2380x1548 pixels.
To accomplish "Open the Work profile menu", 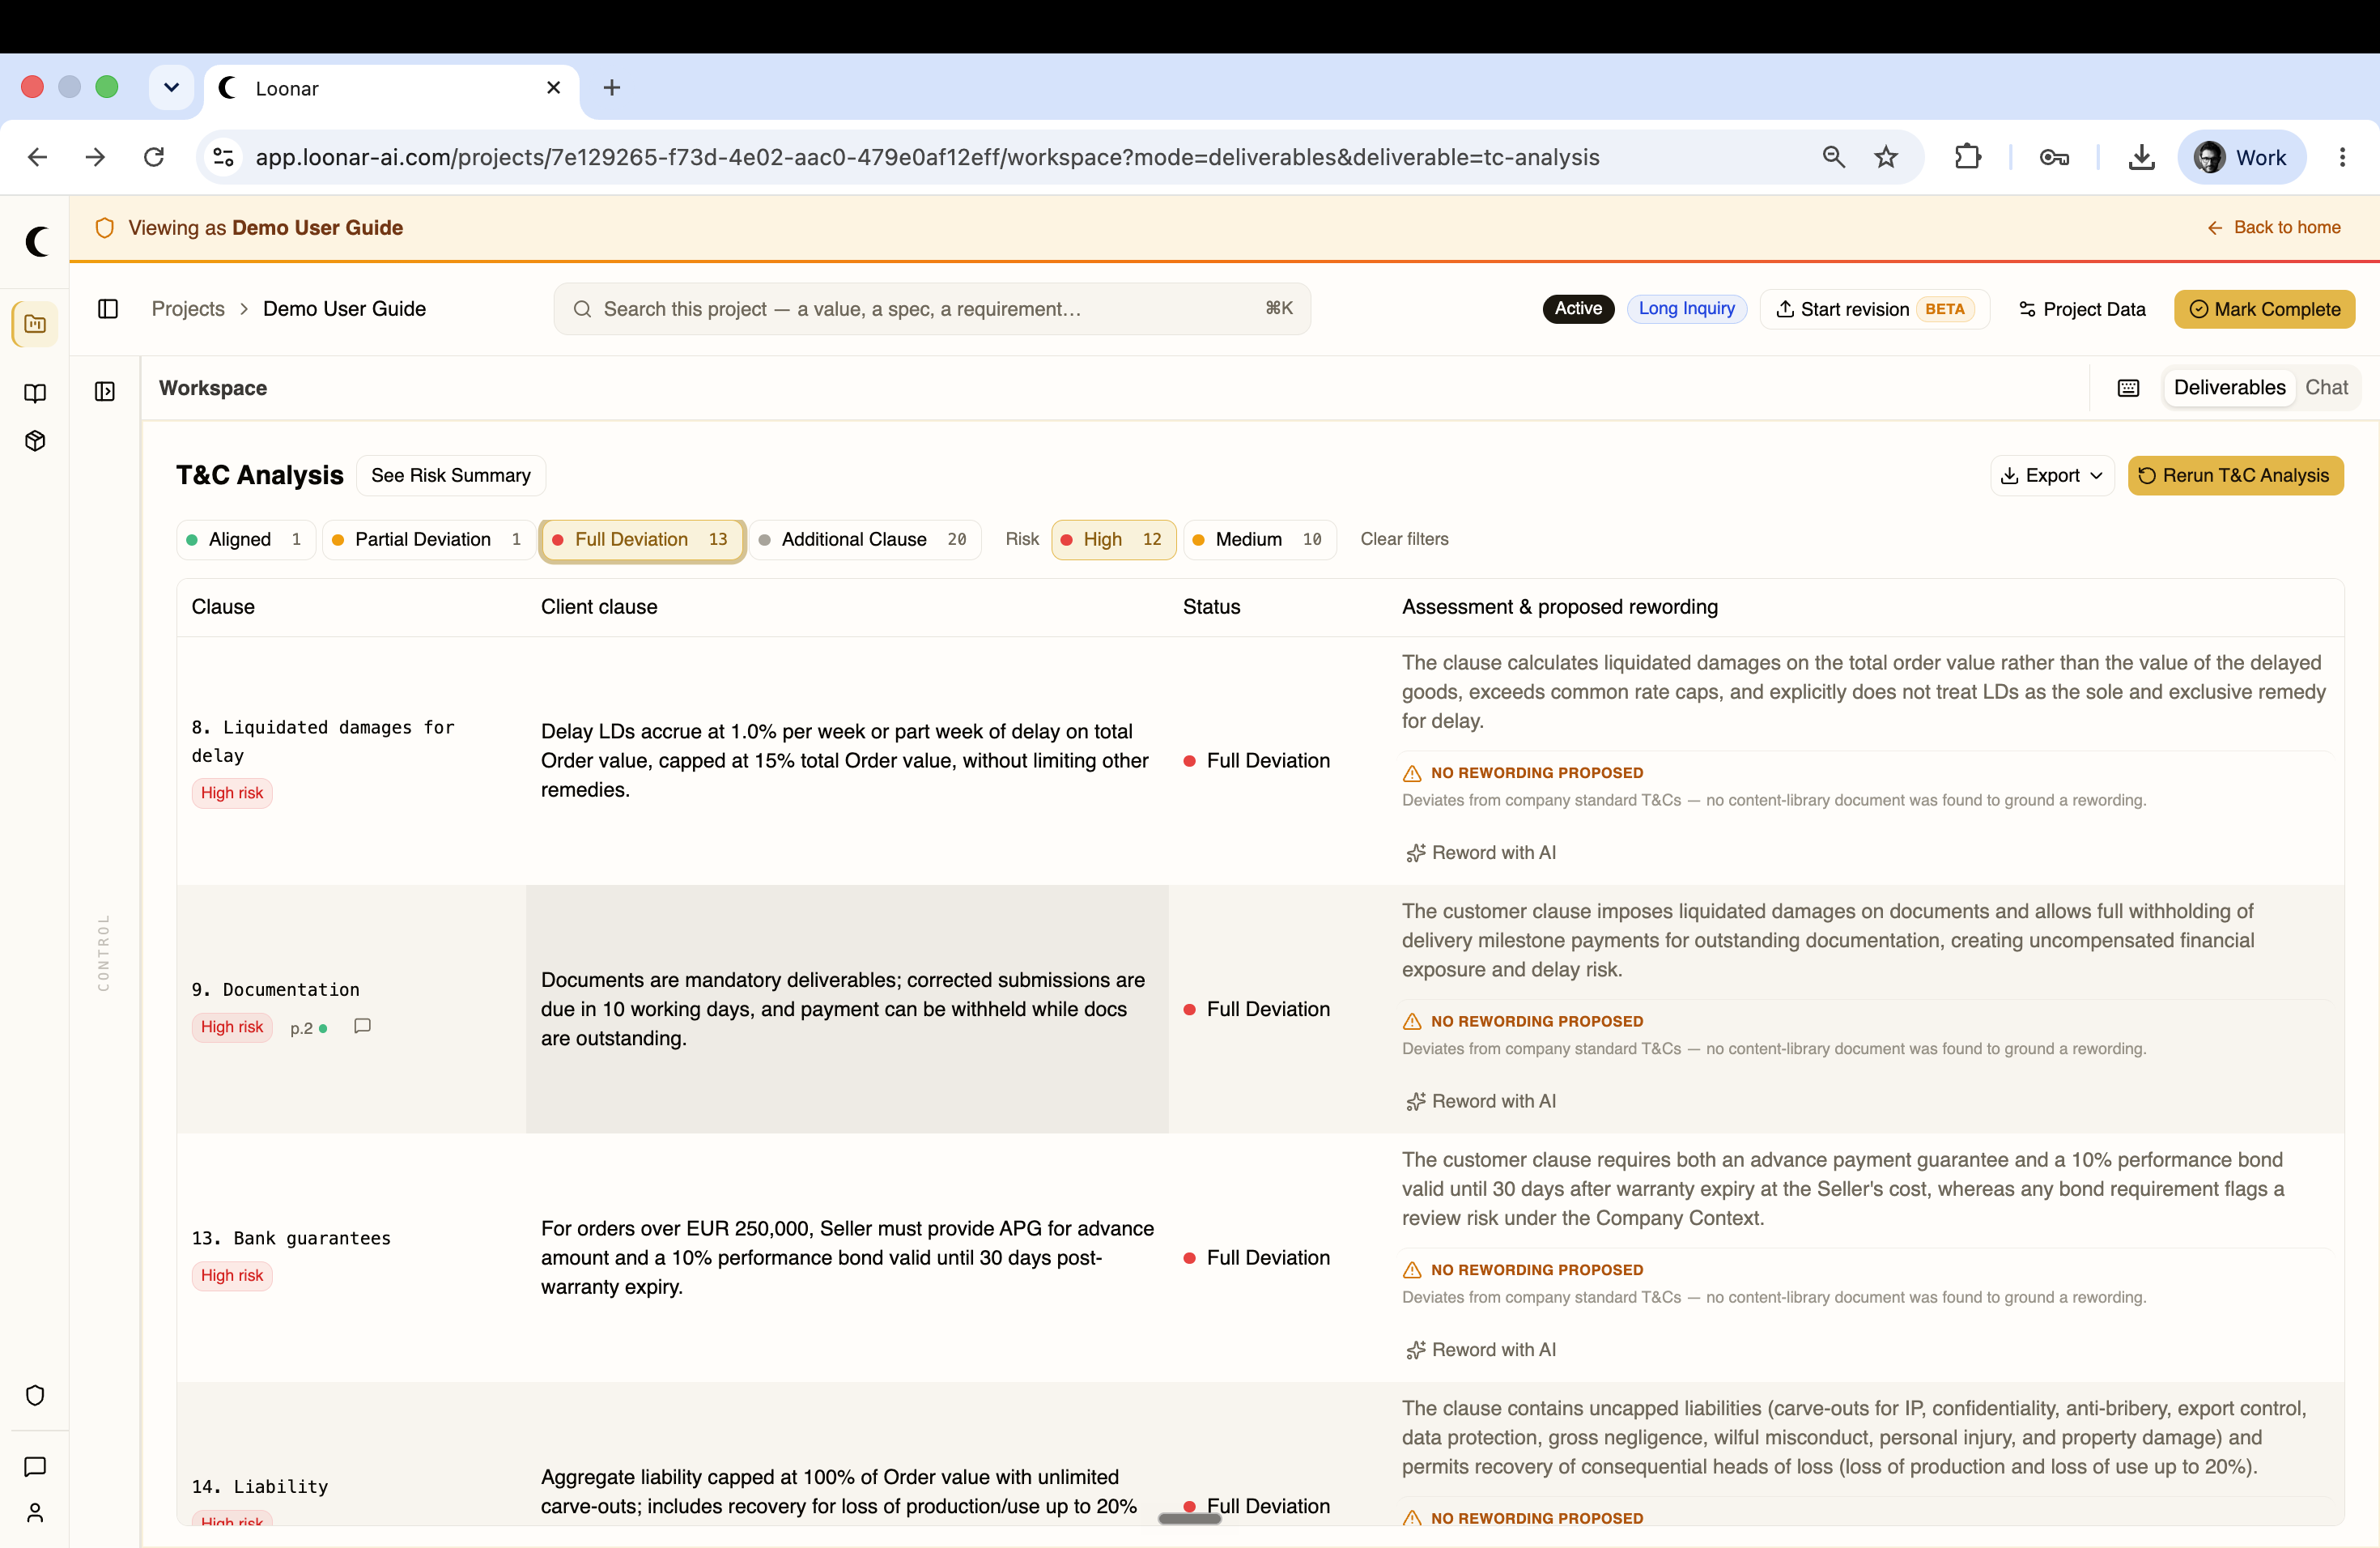I will [2241, 157].
